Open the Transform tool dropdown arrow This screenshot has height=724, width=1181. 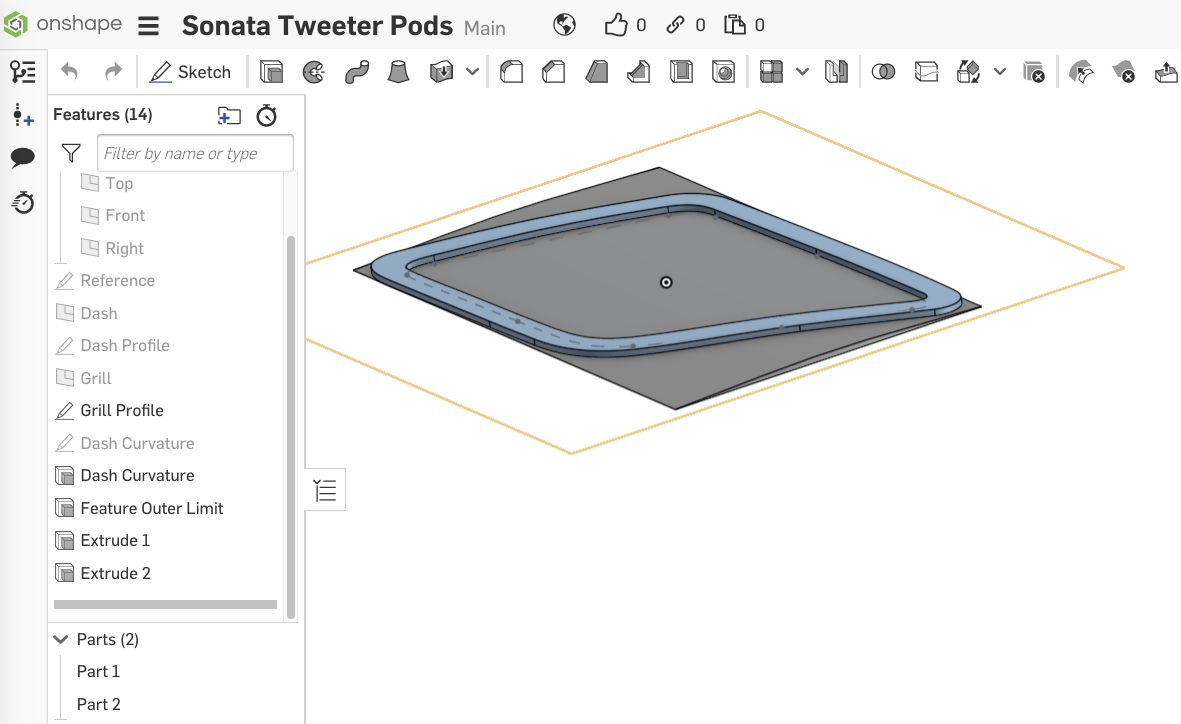(x=999, y=72)
